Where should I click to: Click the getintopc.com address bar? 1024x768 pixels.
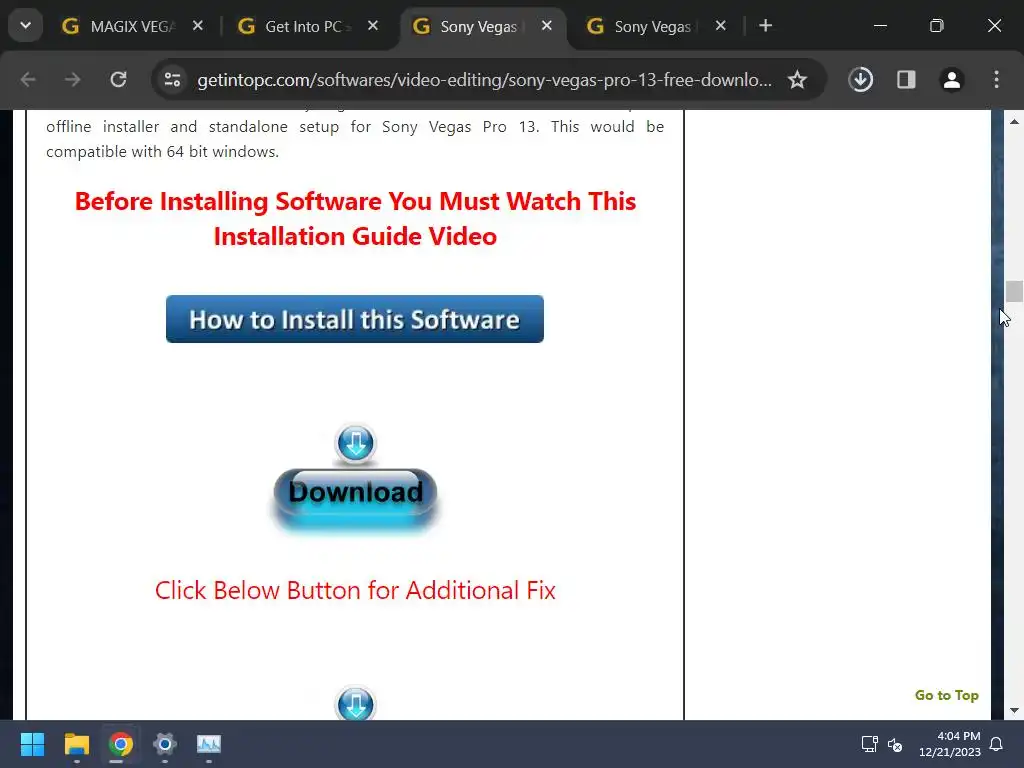tap(484, 80)
